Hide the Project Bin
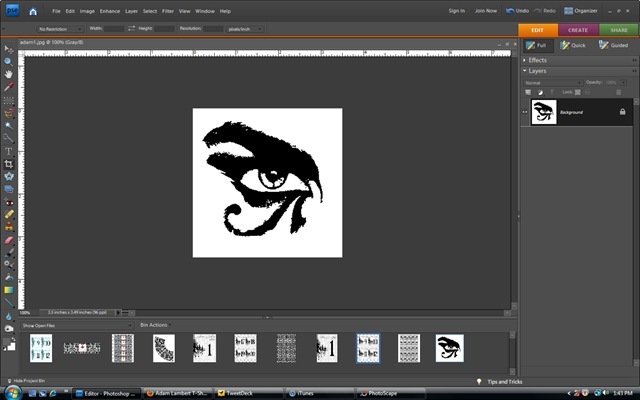Image resolution: width=640 pixels, height=400 pixels. point(26,382)
